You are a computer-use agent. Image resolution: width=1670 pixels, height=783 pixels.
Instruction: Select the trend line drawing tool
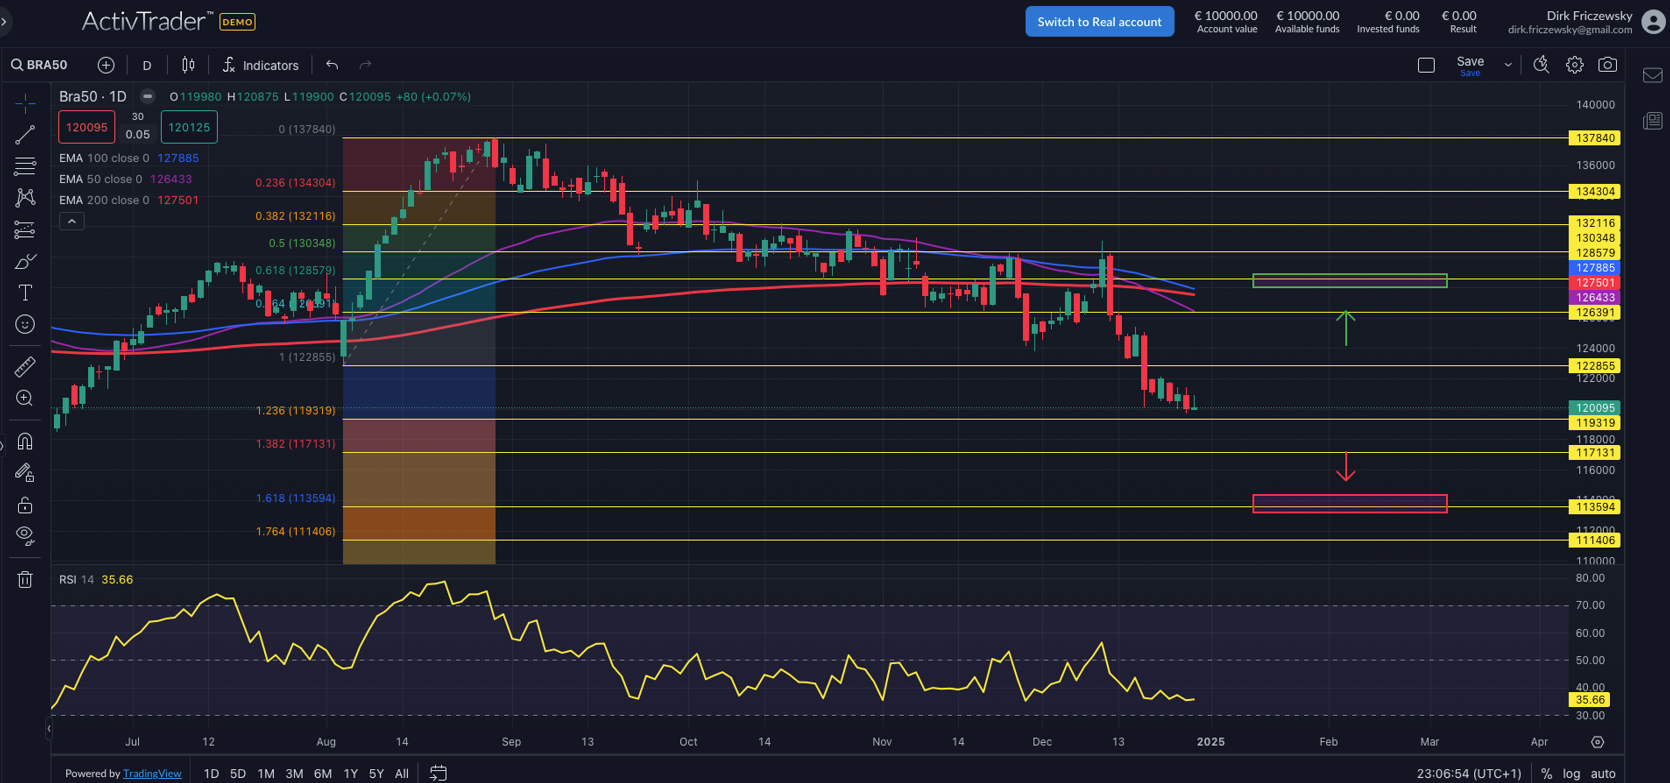click(25, 135)
